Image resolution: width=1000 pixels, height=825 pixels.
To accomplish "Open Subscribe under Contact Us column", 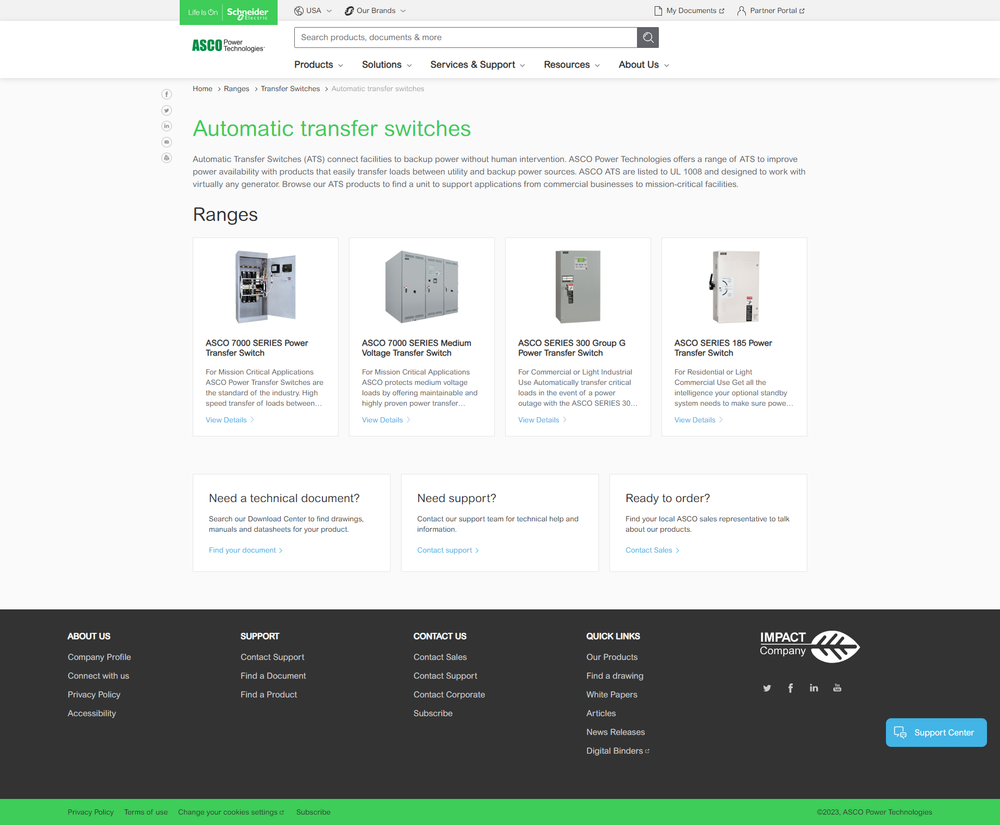I will (x=433, y=713).
